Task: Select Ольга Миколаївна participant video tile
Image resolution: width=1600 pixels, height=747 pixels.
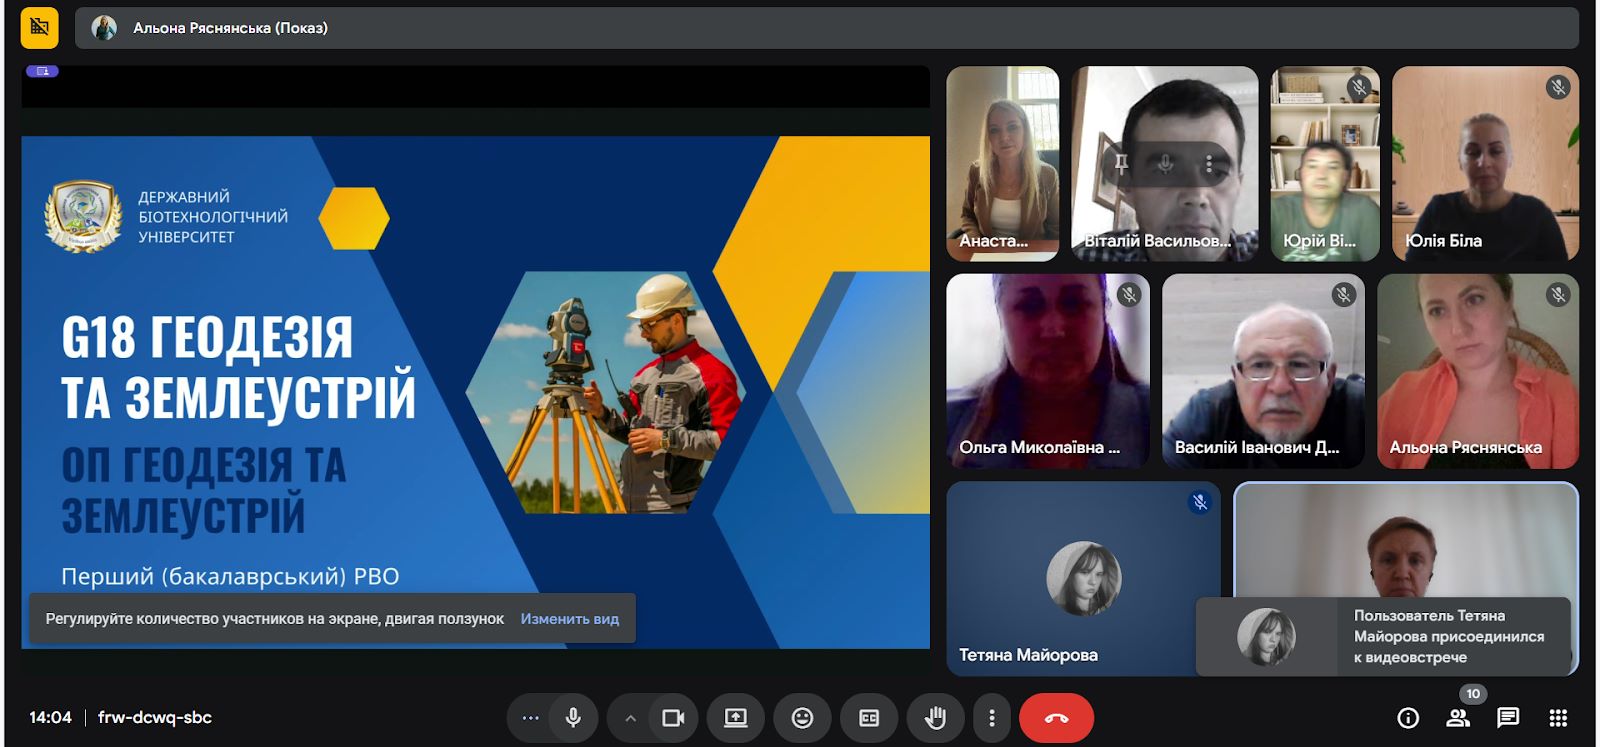Action: click(x=1048, y=371)
